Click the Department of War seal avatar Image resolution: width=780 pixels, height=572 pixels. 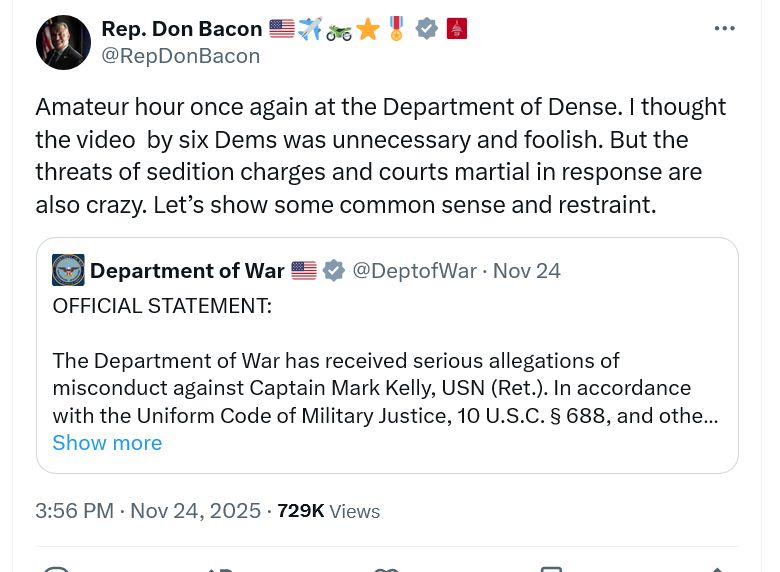68,270
